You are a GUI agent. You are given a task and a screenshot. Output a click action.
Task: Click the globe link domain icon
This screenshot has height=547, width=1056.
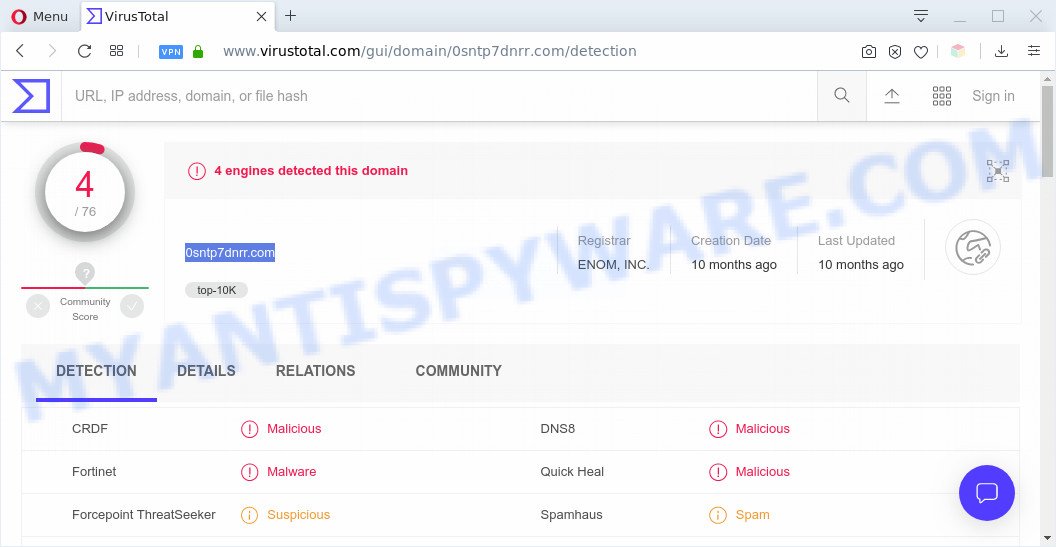[x=972, y=247]
